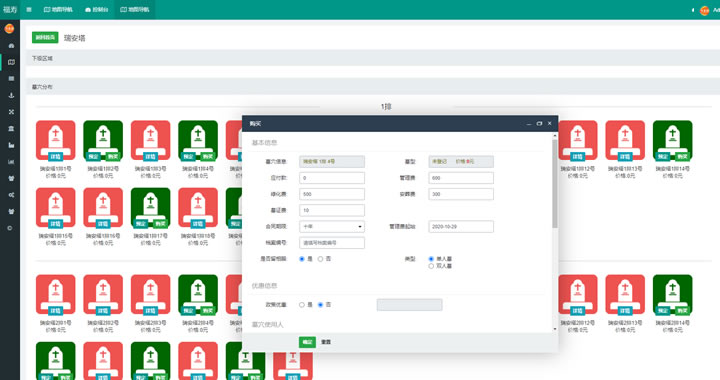The height and width of the screenshot is (380, 720).
Task: Open the crossed-arrows icon in left sidebar
Action: tap(11, 112)
